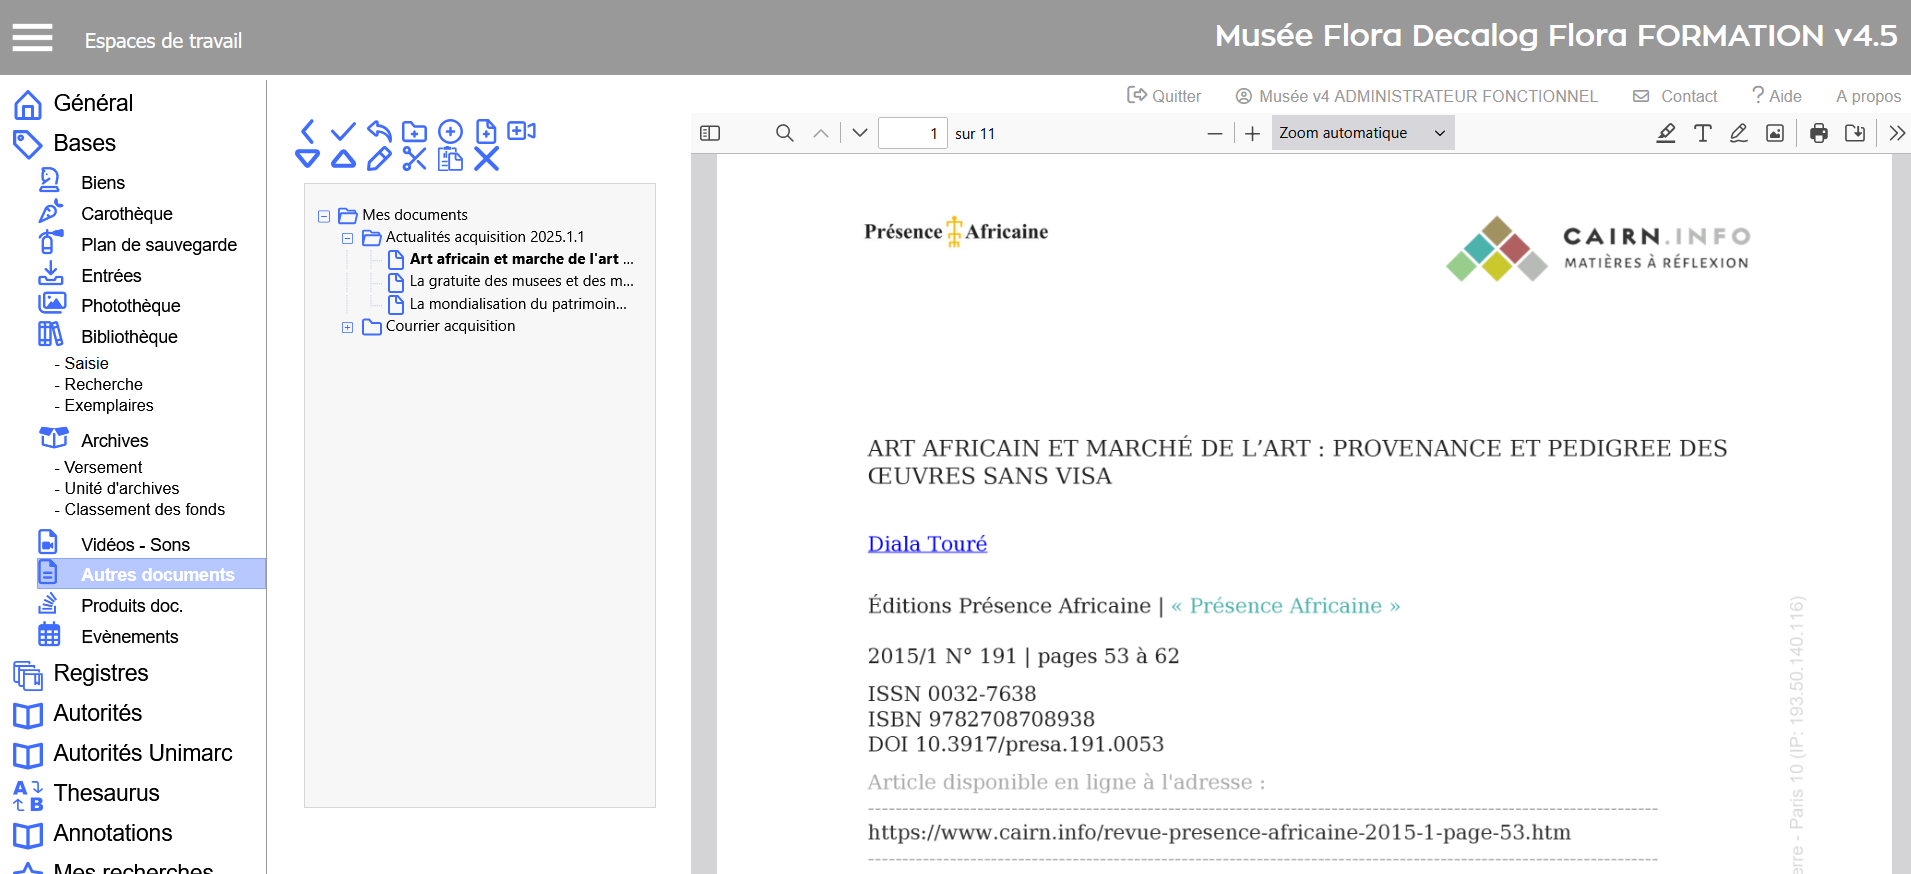Click the PDF page number field
Screen dimensions: 1911x874
click(912, 133)
